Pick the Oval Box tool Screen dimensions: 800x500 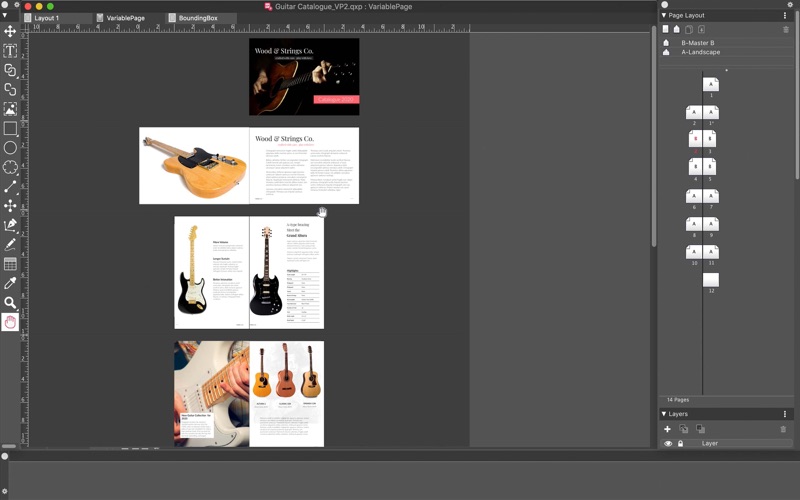(x=10, y=148)
